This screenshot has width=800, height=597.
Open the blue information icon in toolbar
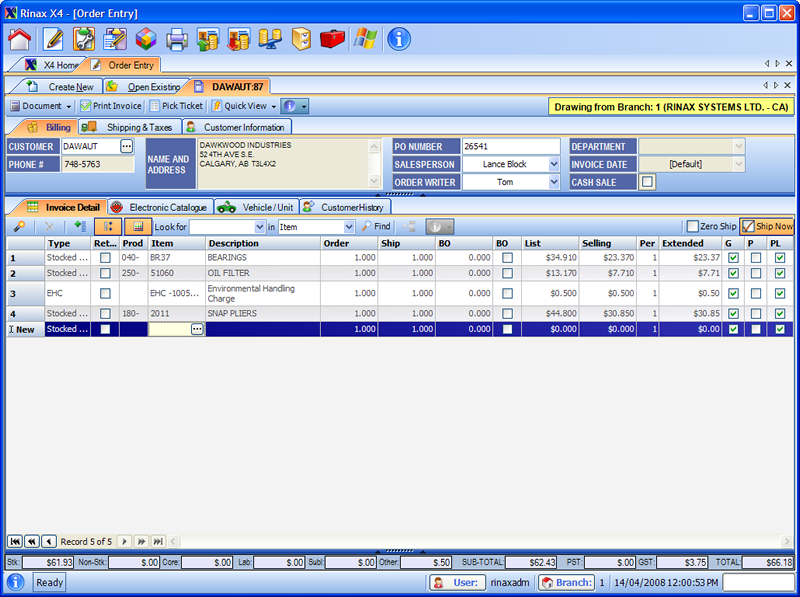click(398, 39)
